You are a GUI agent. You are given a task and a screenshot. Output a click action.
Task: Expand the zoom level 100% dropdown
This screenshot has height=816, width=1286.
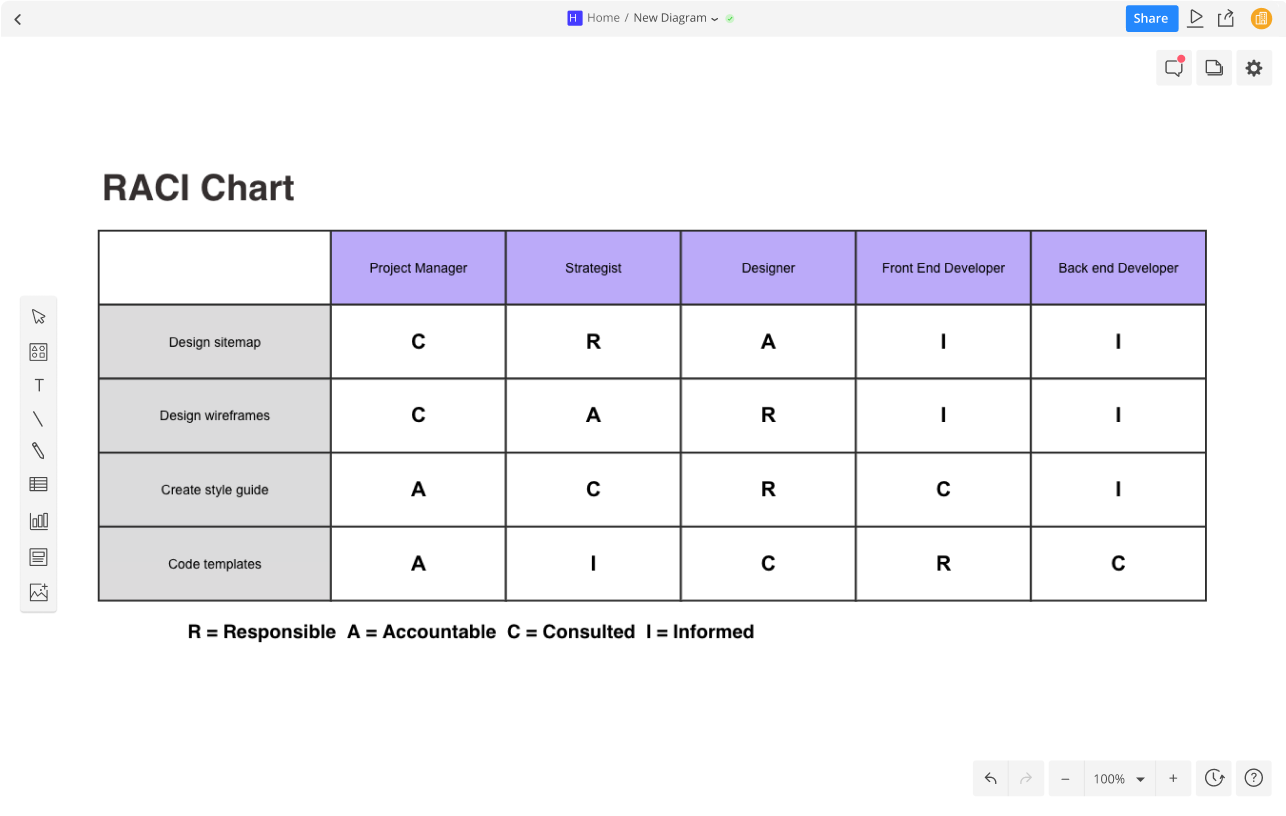(1140, 779)
